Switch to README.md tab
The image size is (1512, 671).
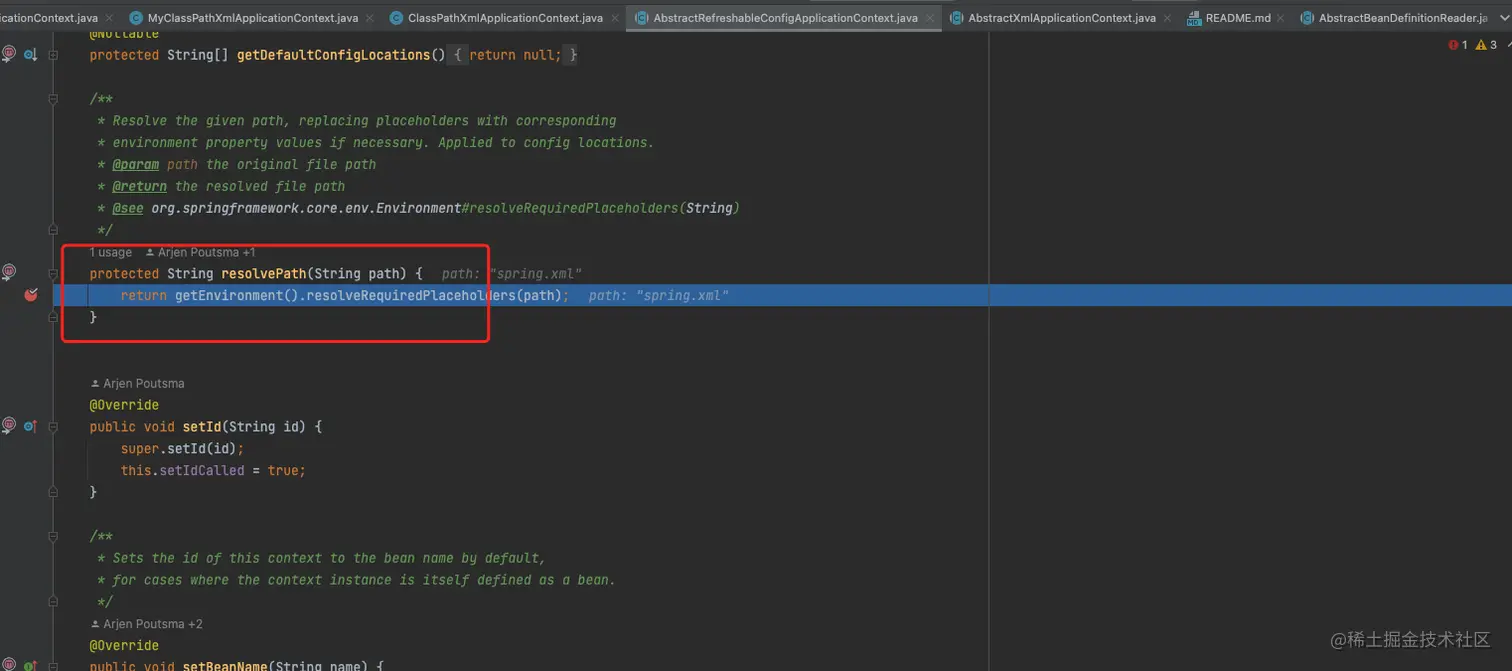[x=1238, y=18]
